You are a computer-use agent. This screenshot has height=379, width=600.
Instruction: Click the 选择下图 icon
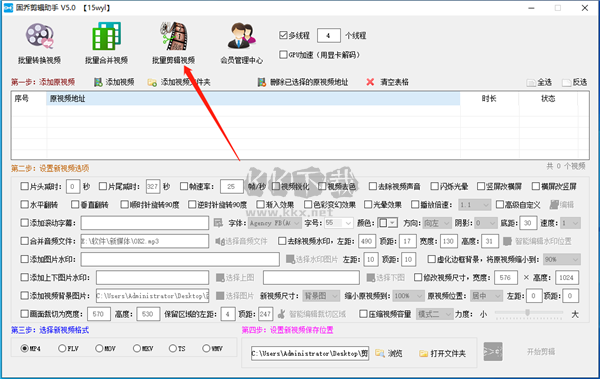click(x=370, y=278)
